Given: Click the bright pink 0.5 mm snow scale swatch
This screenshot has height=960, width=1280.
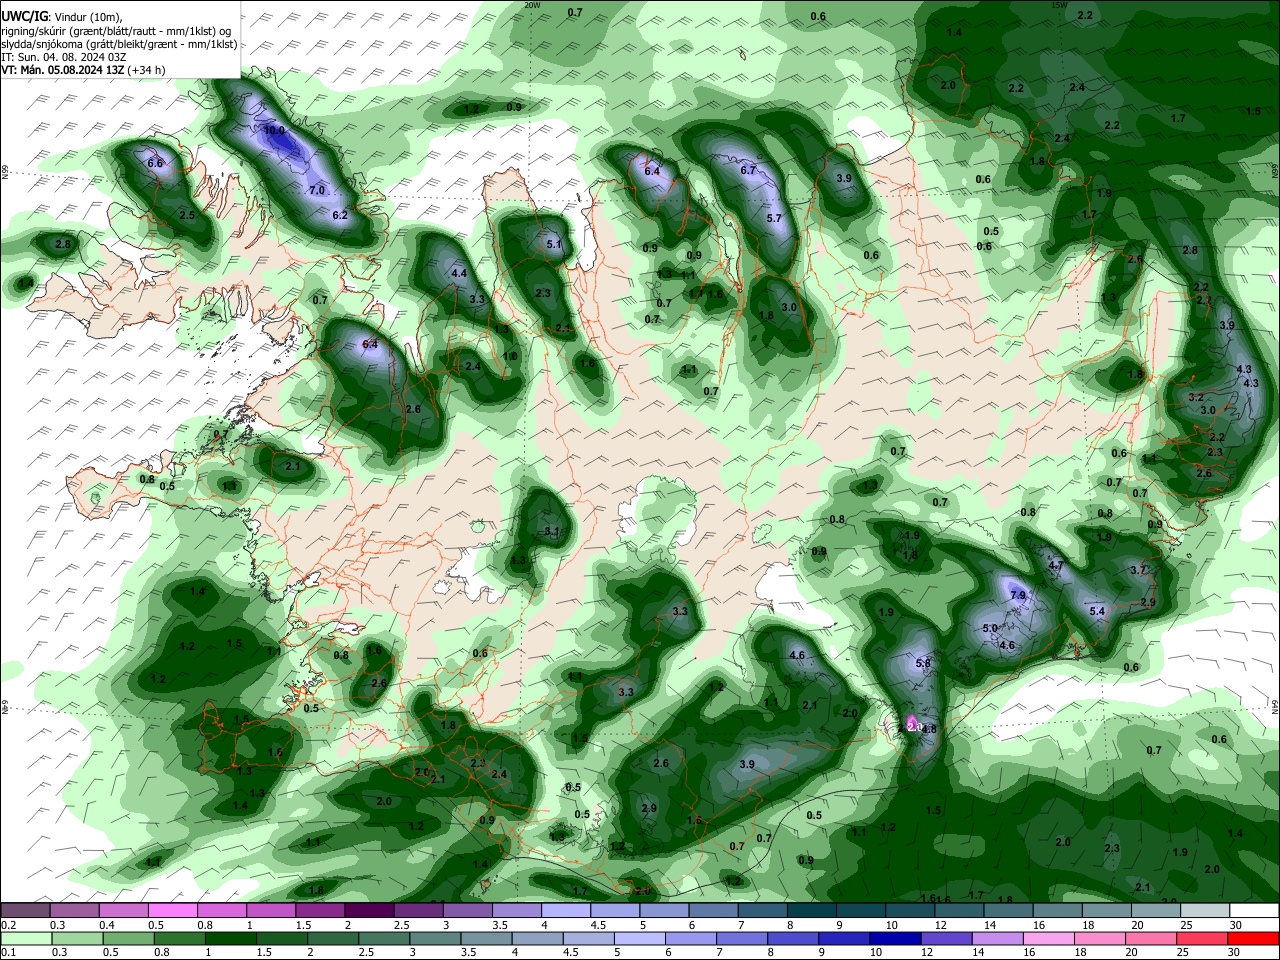Looking at the screenshot, I should pyautogui.click(x=172, y=910).
